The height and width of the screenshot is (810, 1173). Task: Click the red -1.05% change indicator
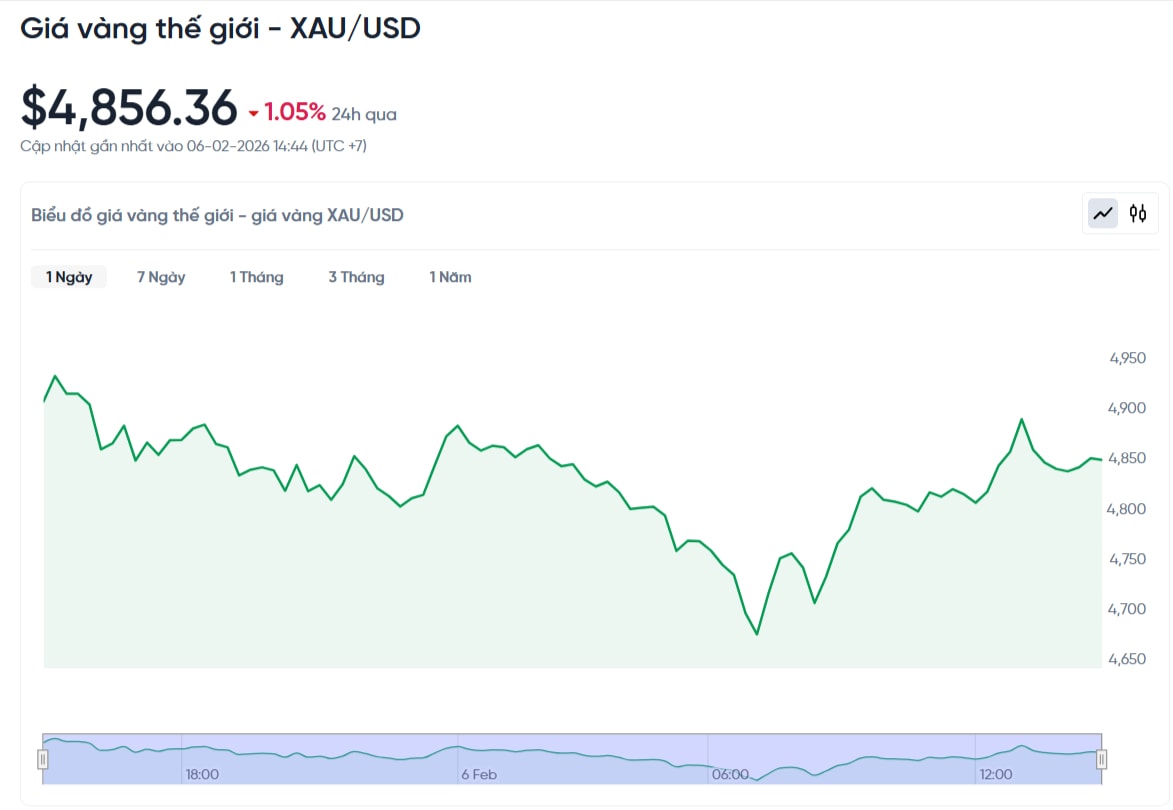tap(290, 110)
